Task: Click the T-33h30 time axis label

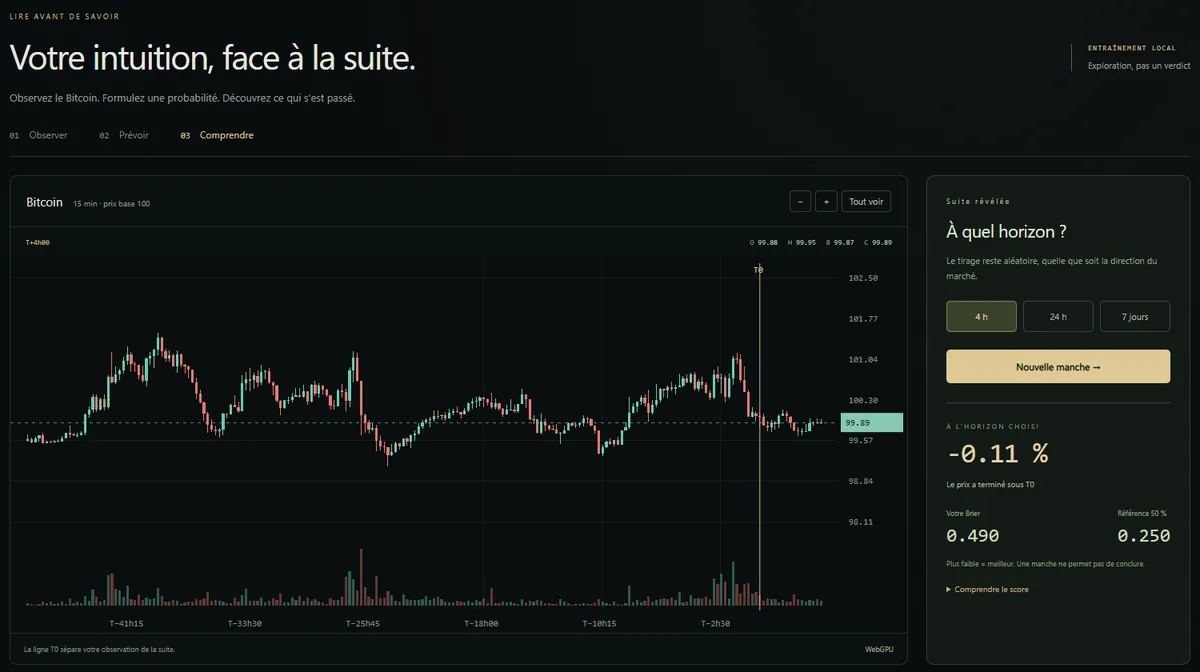Action: click(245, 624)
